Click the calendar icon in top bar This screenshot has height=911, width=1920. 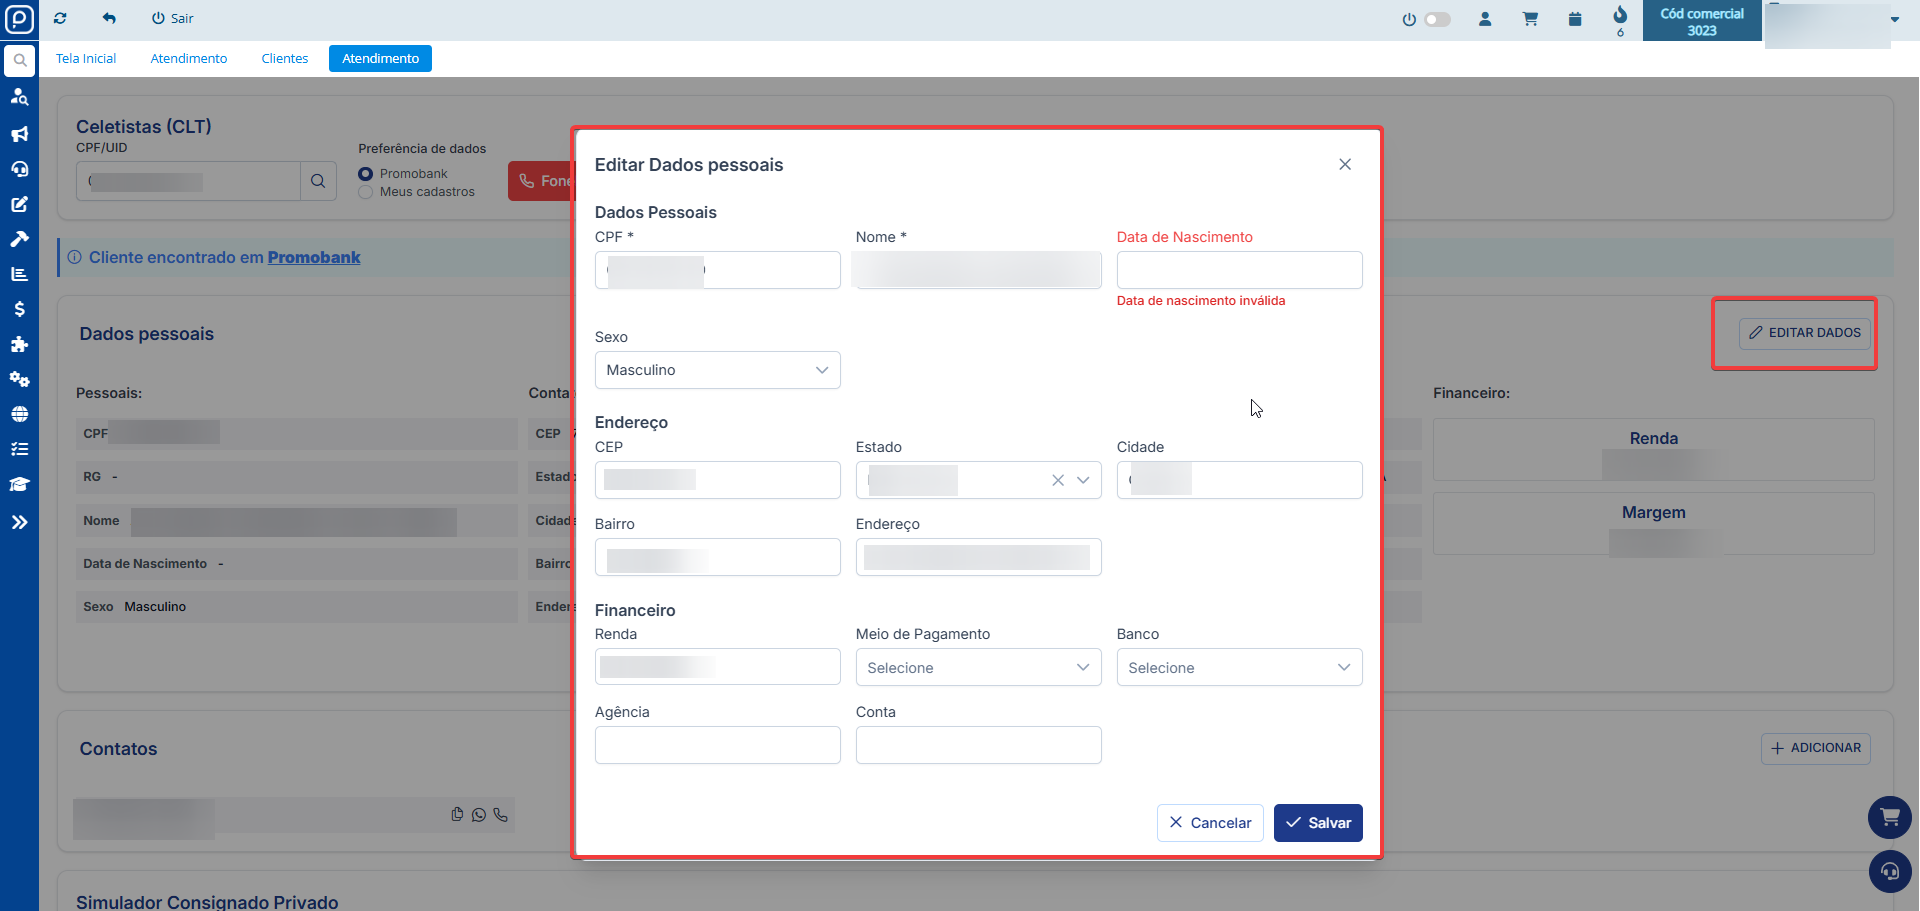[x=1575, y=19]
